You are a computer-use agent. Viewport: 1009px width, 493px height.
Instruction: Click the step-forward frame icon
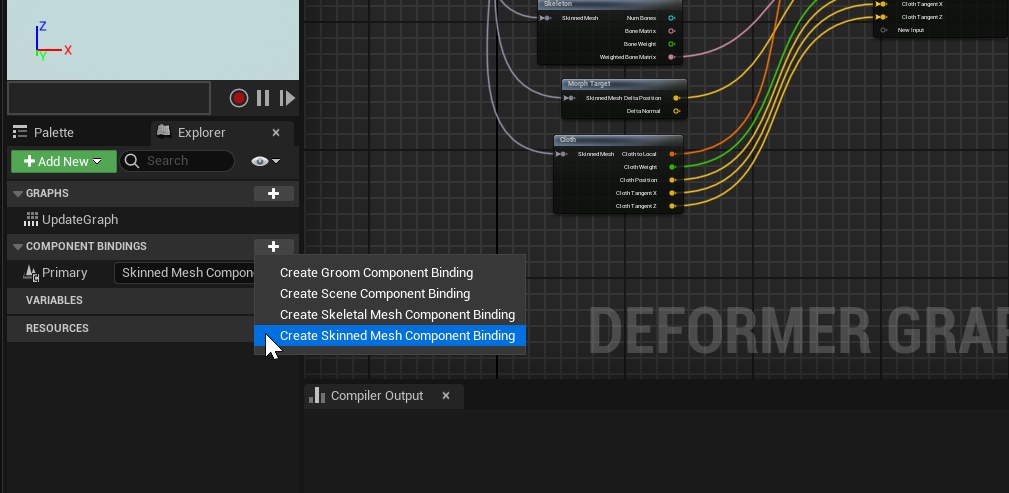tap(287, 98)
